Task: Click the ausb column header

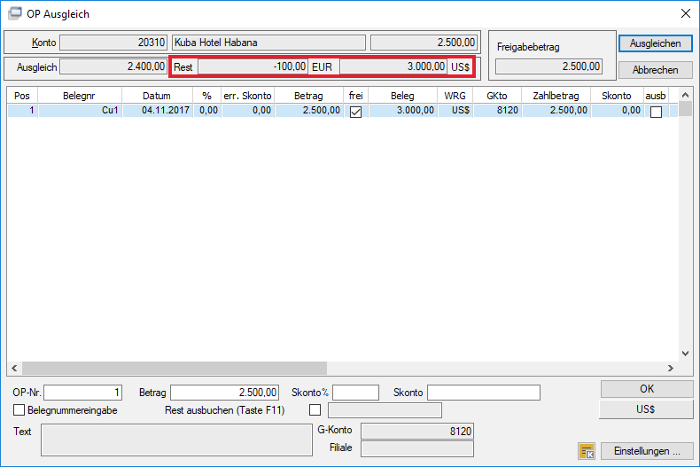Action: pyautogui.click(x=656, y=96)
